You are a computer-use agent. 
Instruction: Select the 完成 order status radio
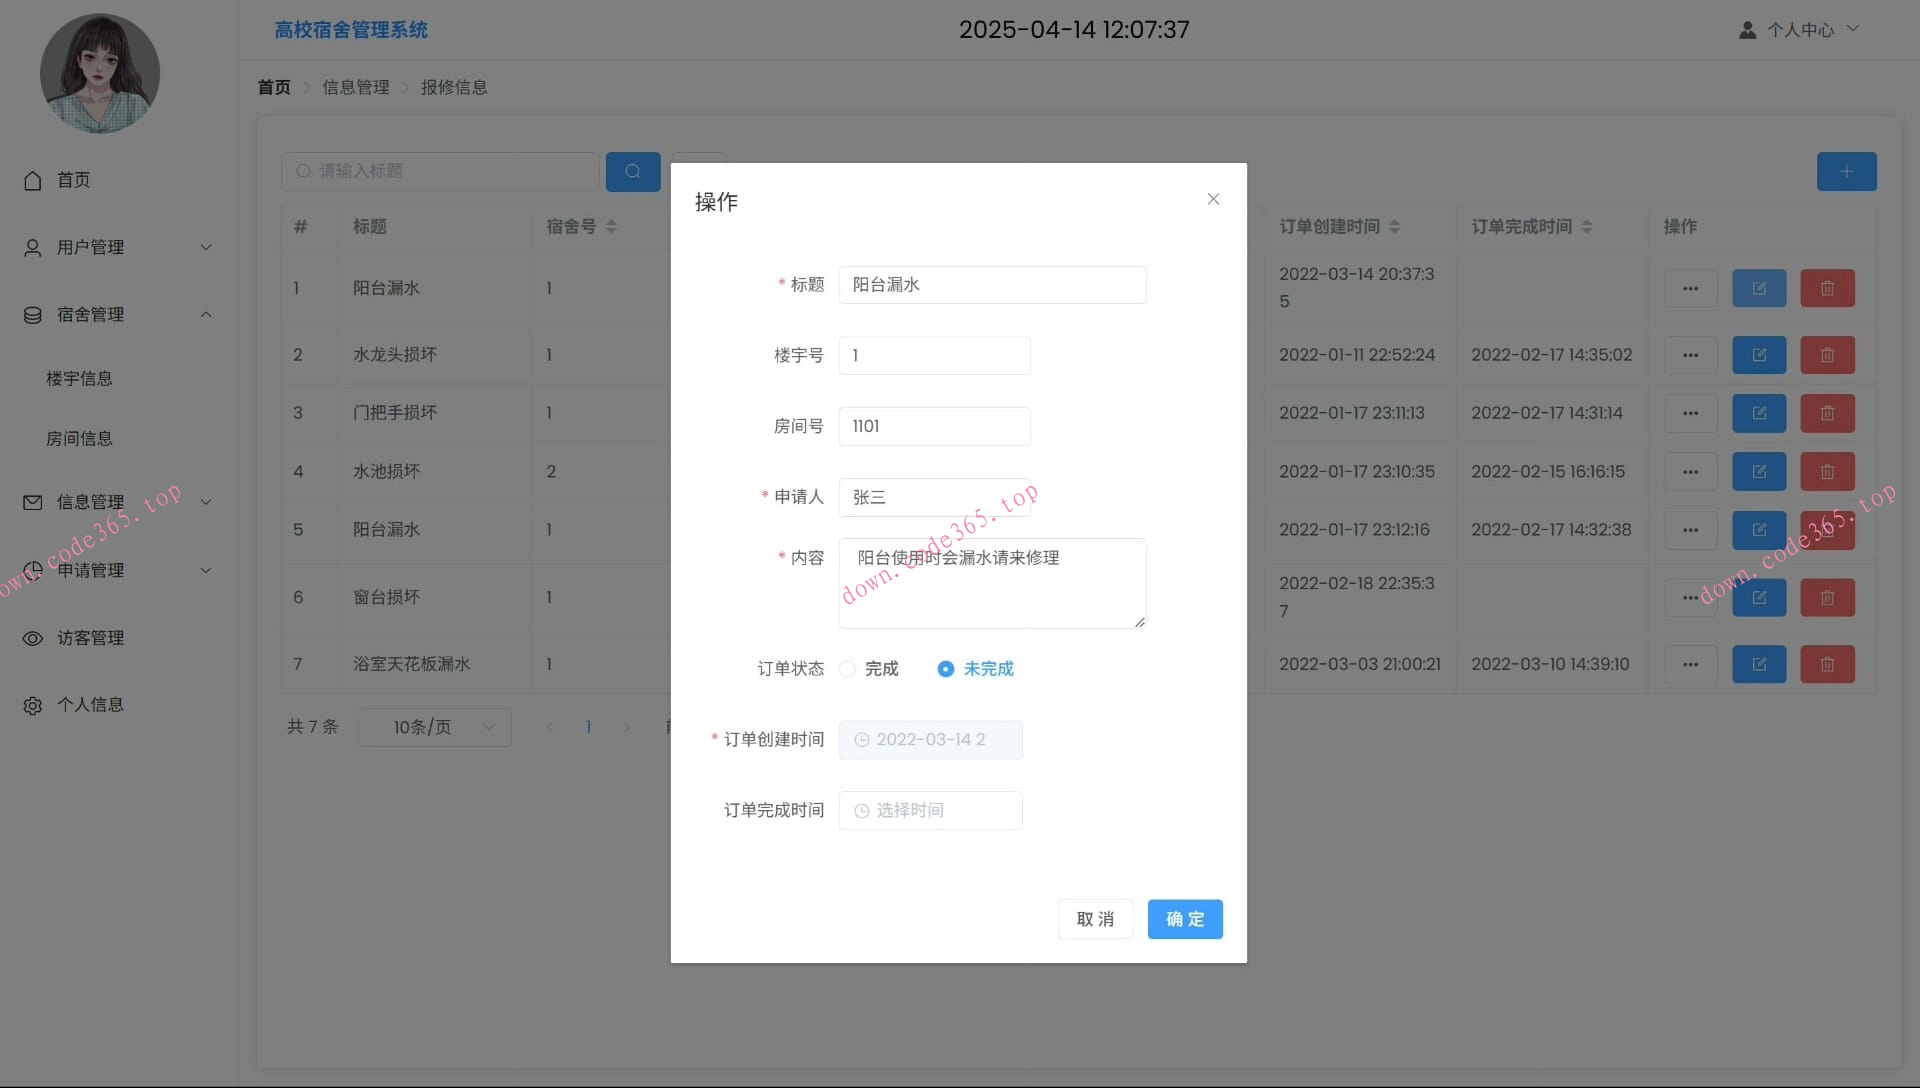click(x=847, y=669)
